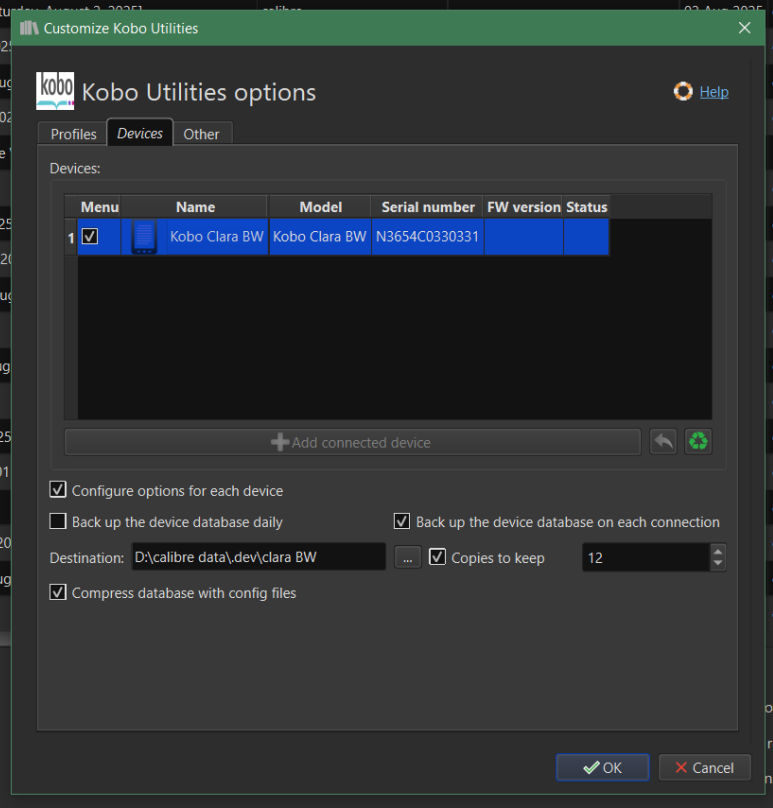Increase copies to keep with up arrow
773x808 pixels.
tap(717, 551)
